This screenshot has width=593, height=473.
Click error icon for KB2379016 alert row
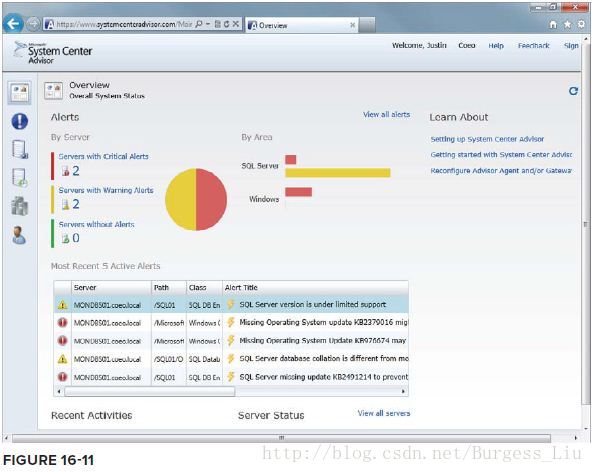(x=62, y=323)
